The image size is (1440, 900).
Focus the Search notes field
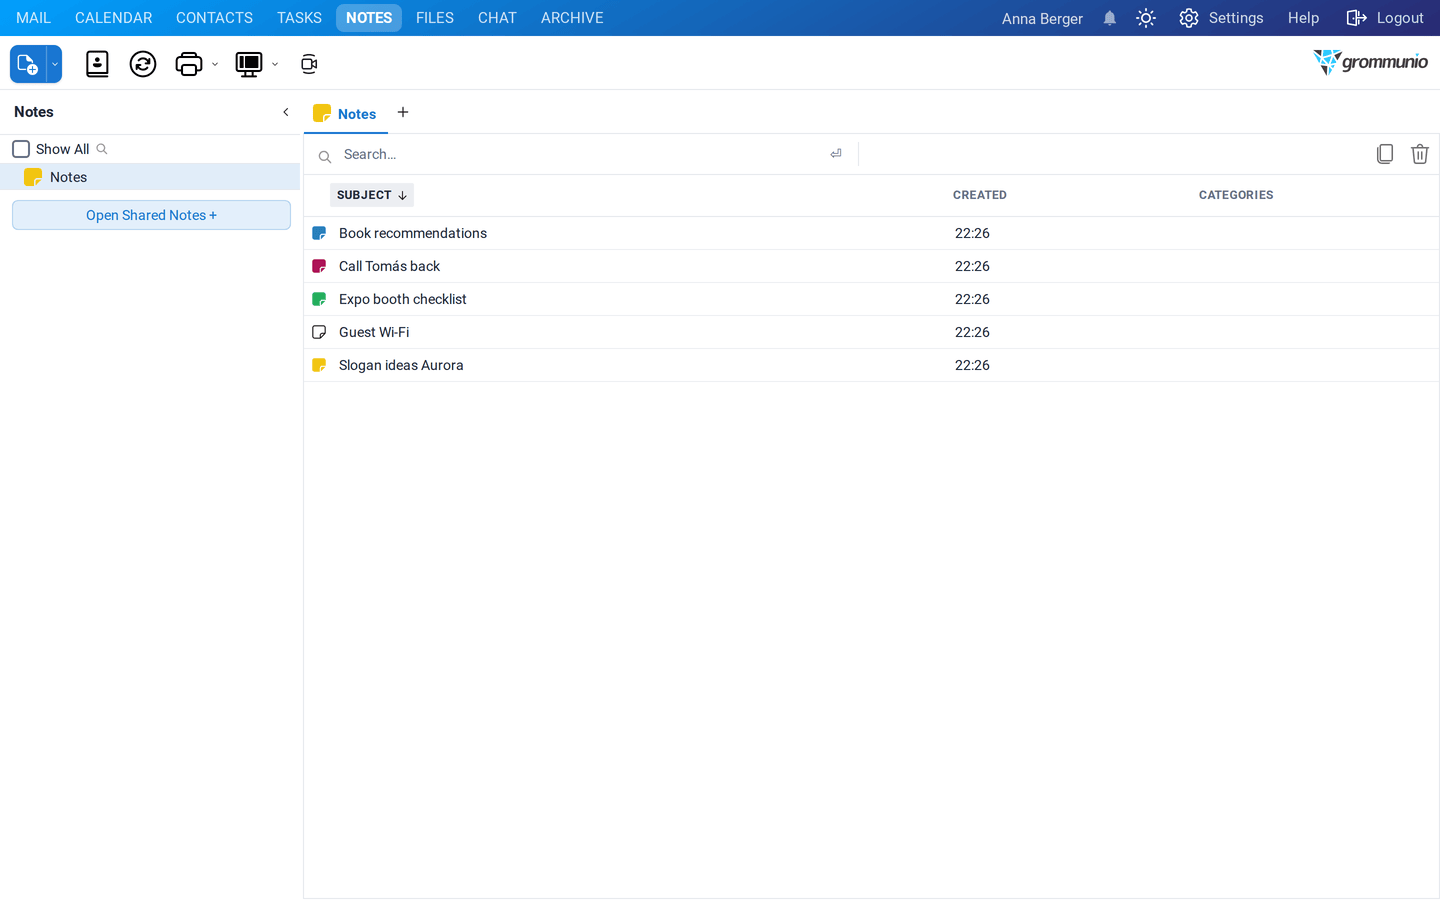(x=580, y=154)
